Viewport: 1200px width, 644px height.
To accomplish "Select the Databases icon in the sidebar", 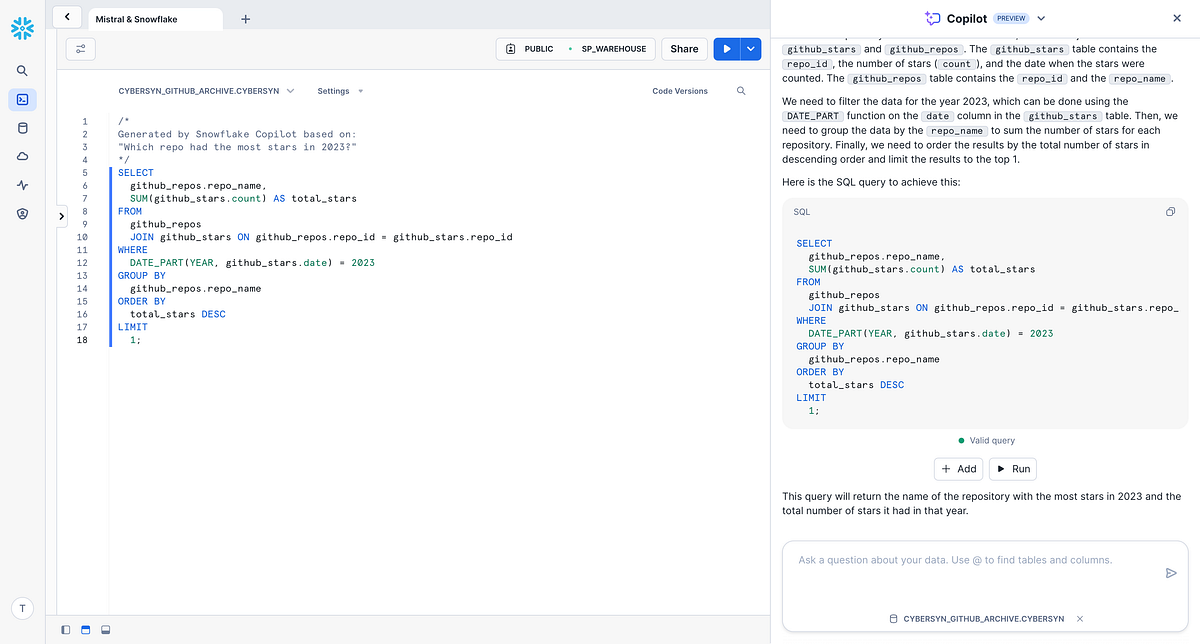I will click(x=21, y=128).
